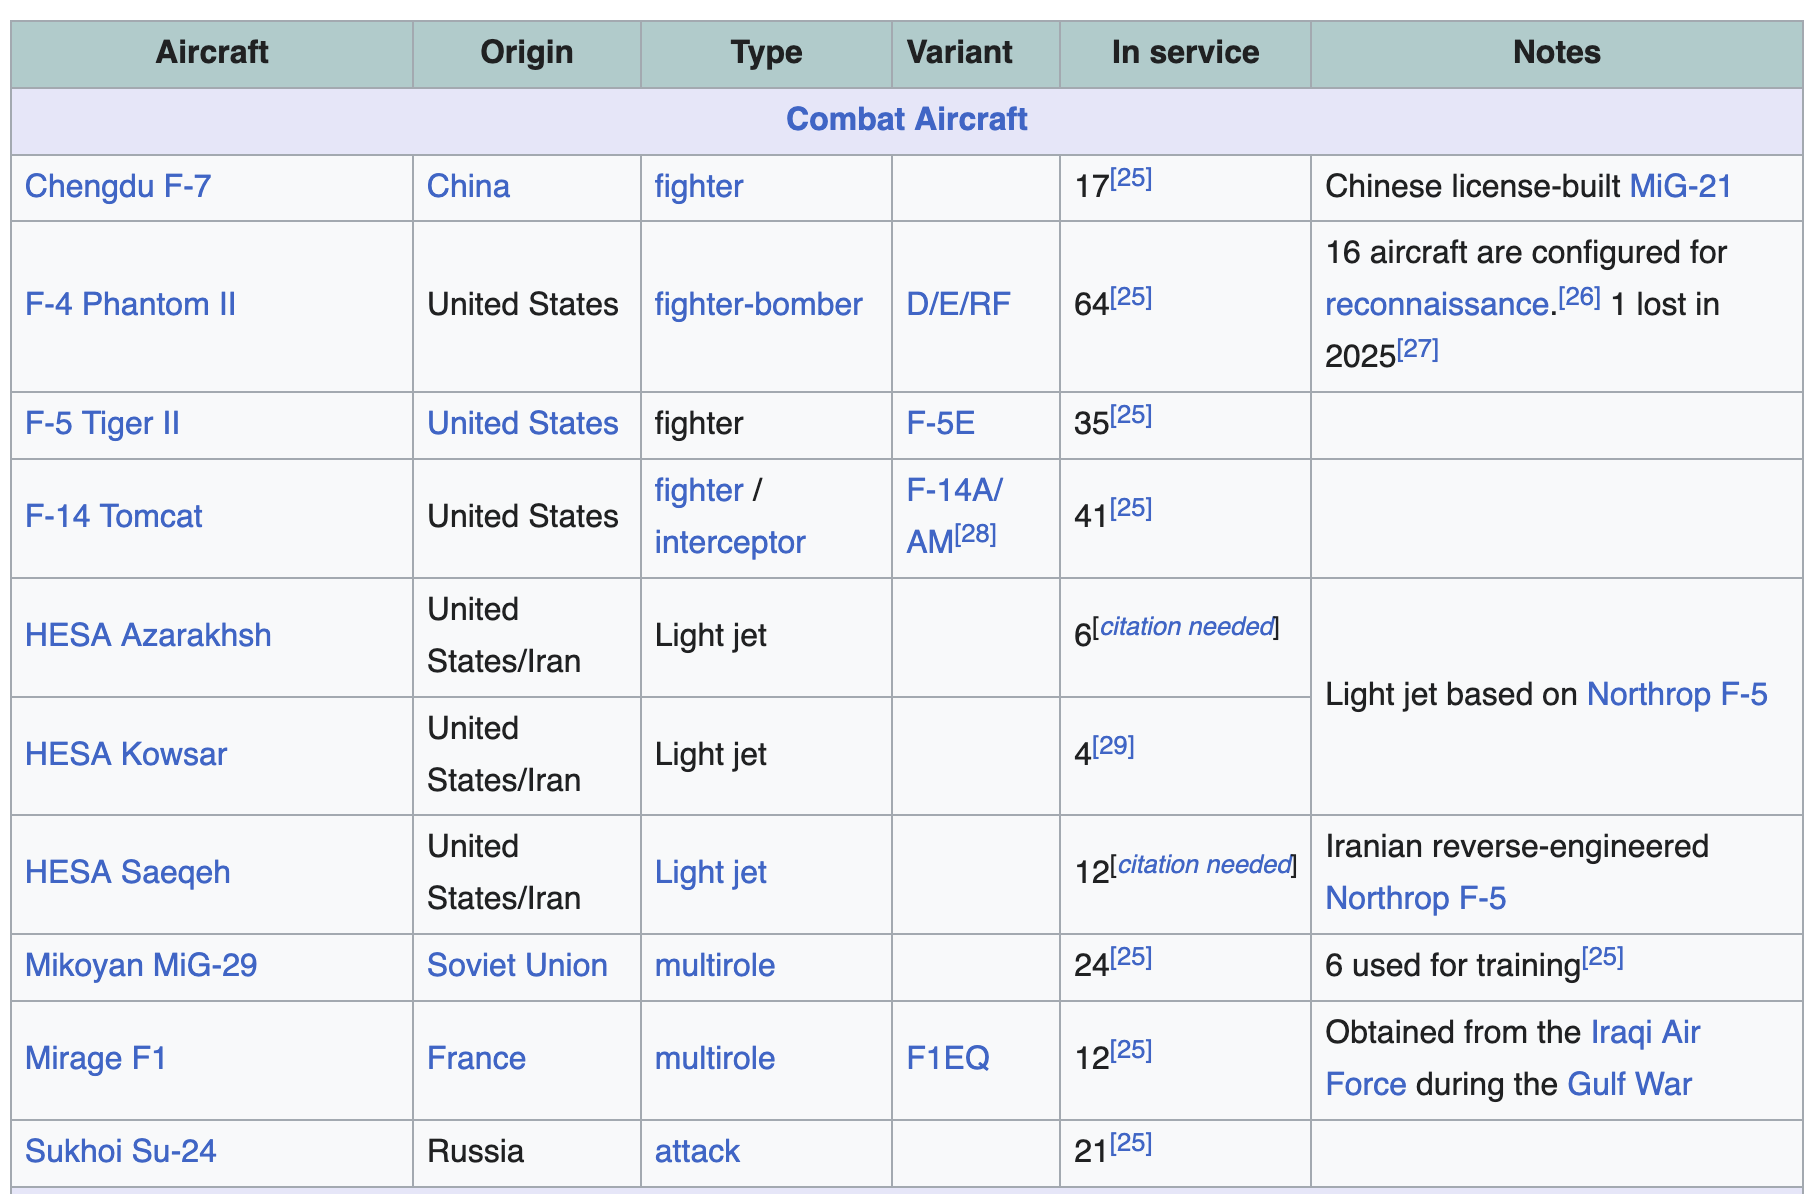Screen dimensions: 1816x1194
Task: Click the interceptor type link
Action: (x=730, y=542)
